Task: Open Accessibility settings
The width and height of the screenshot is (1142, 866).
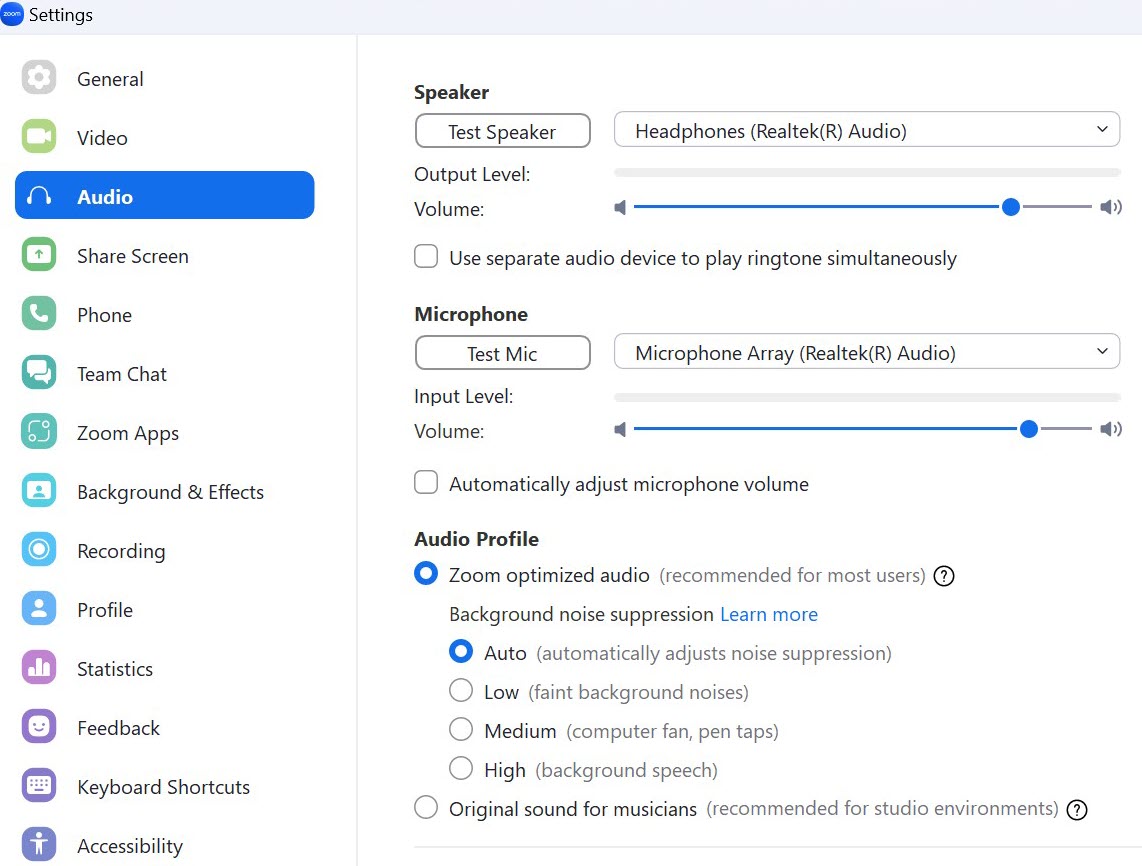Action: 165,846
